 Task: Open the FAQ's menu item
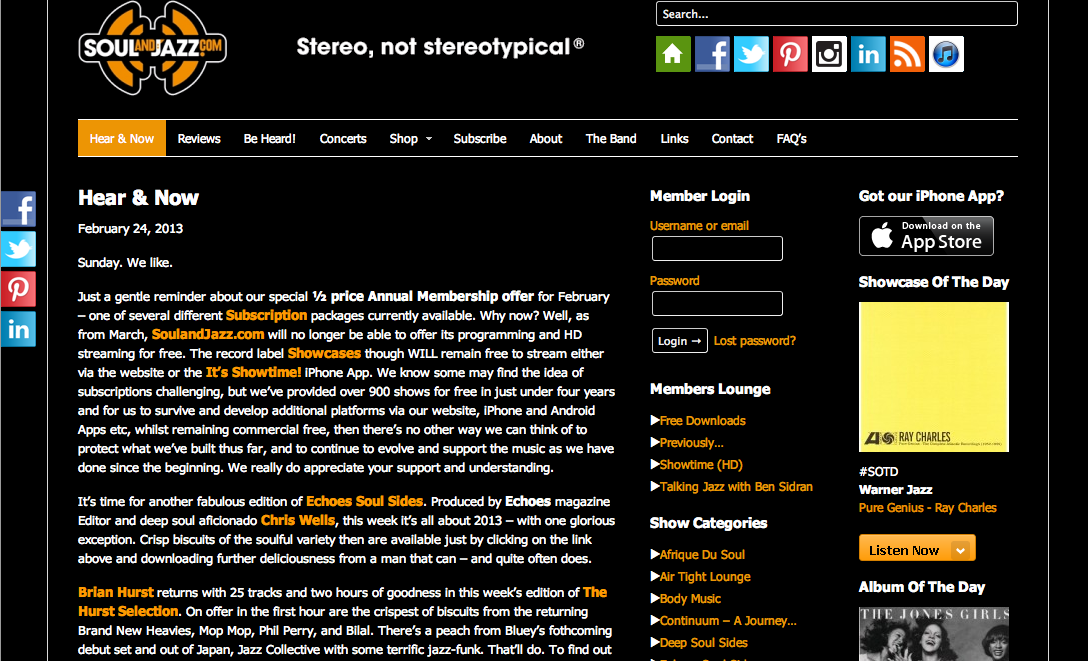pyautogui.click(x=792, y=139)
